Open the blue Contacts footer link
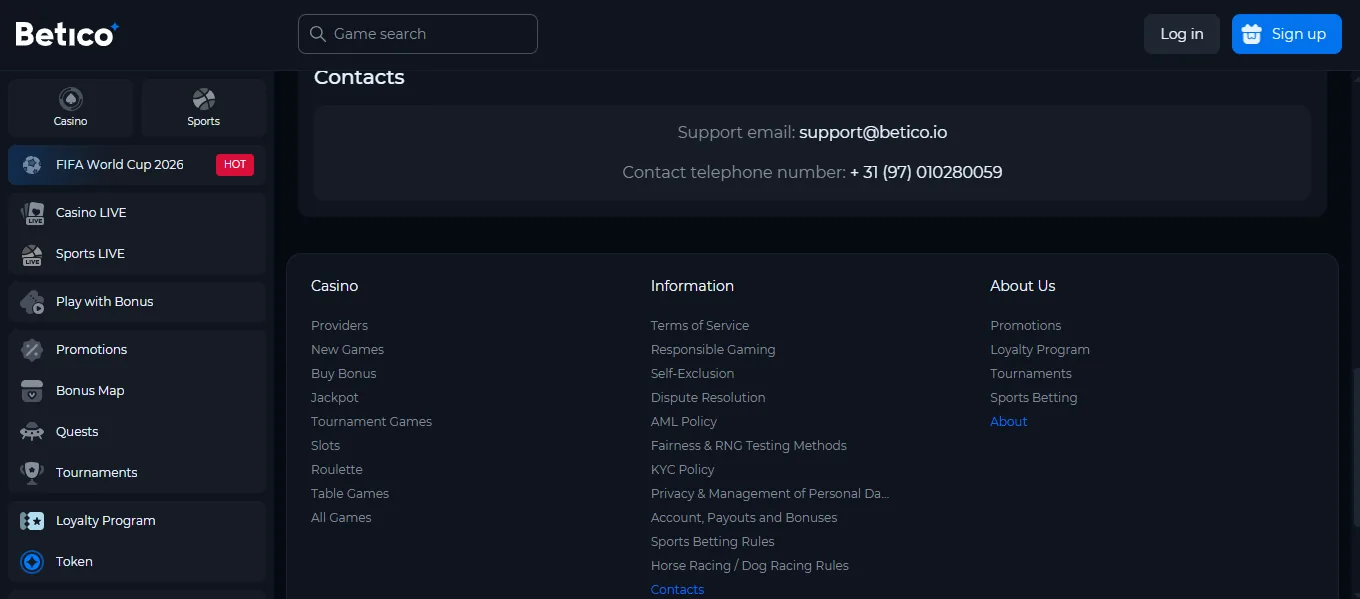Screen dimensions: 1360x599 point(677,590)
